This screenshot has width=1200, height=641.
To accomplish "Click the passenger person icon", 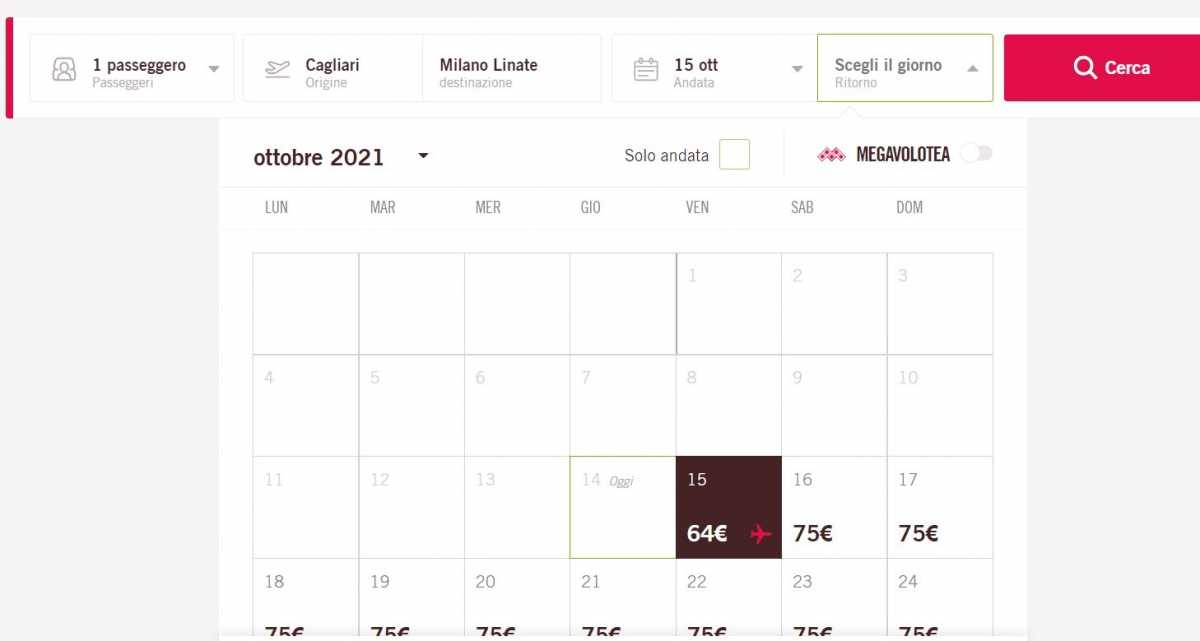I will pos(64,69).
